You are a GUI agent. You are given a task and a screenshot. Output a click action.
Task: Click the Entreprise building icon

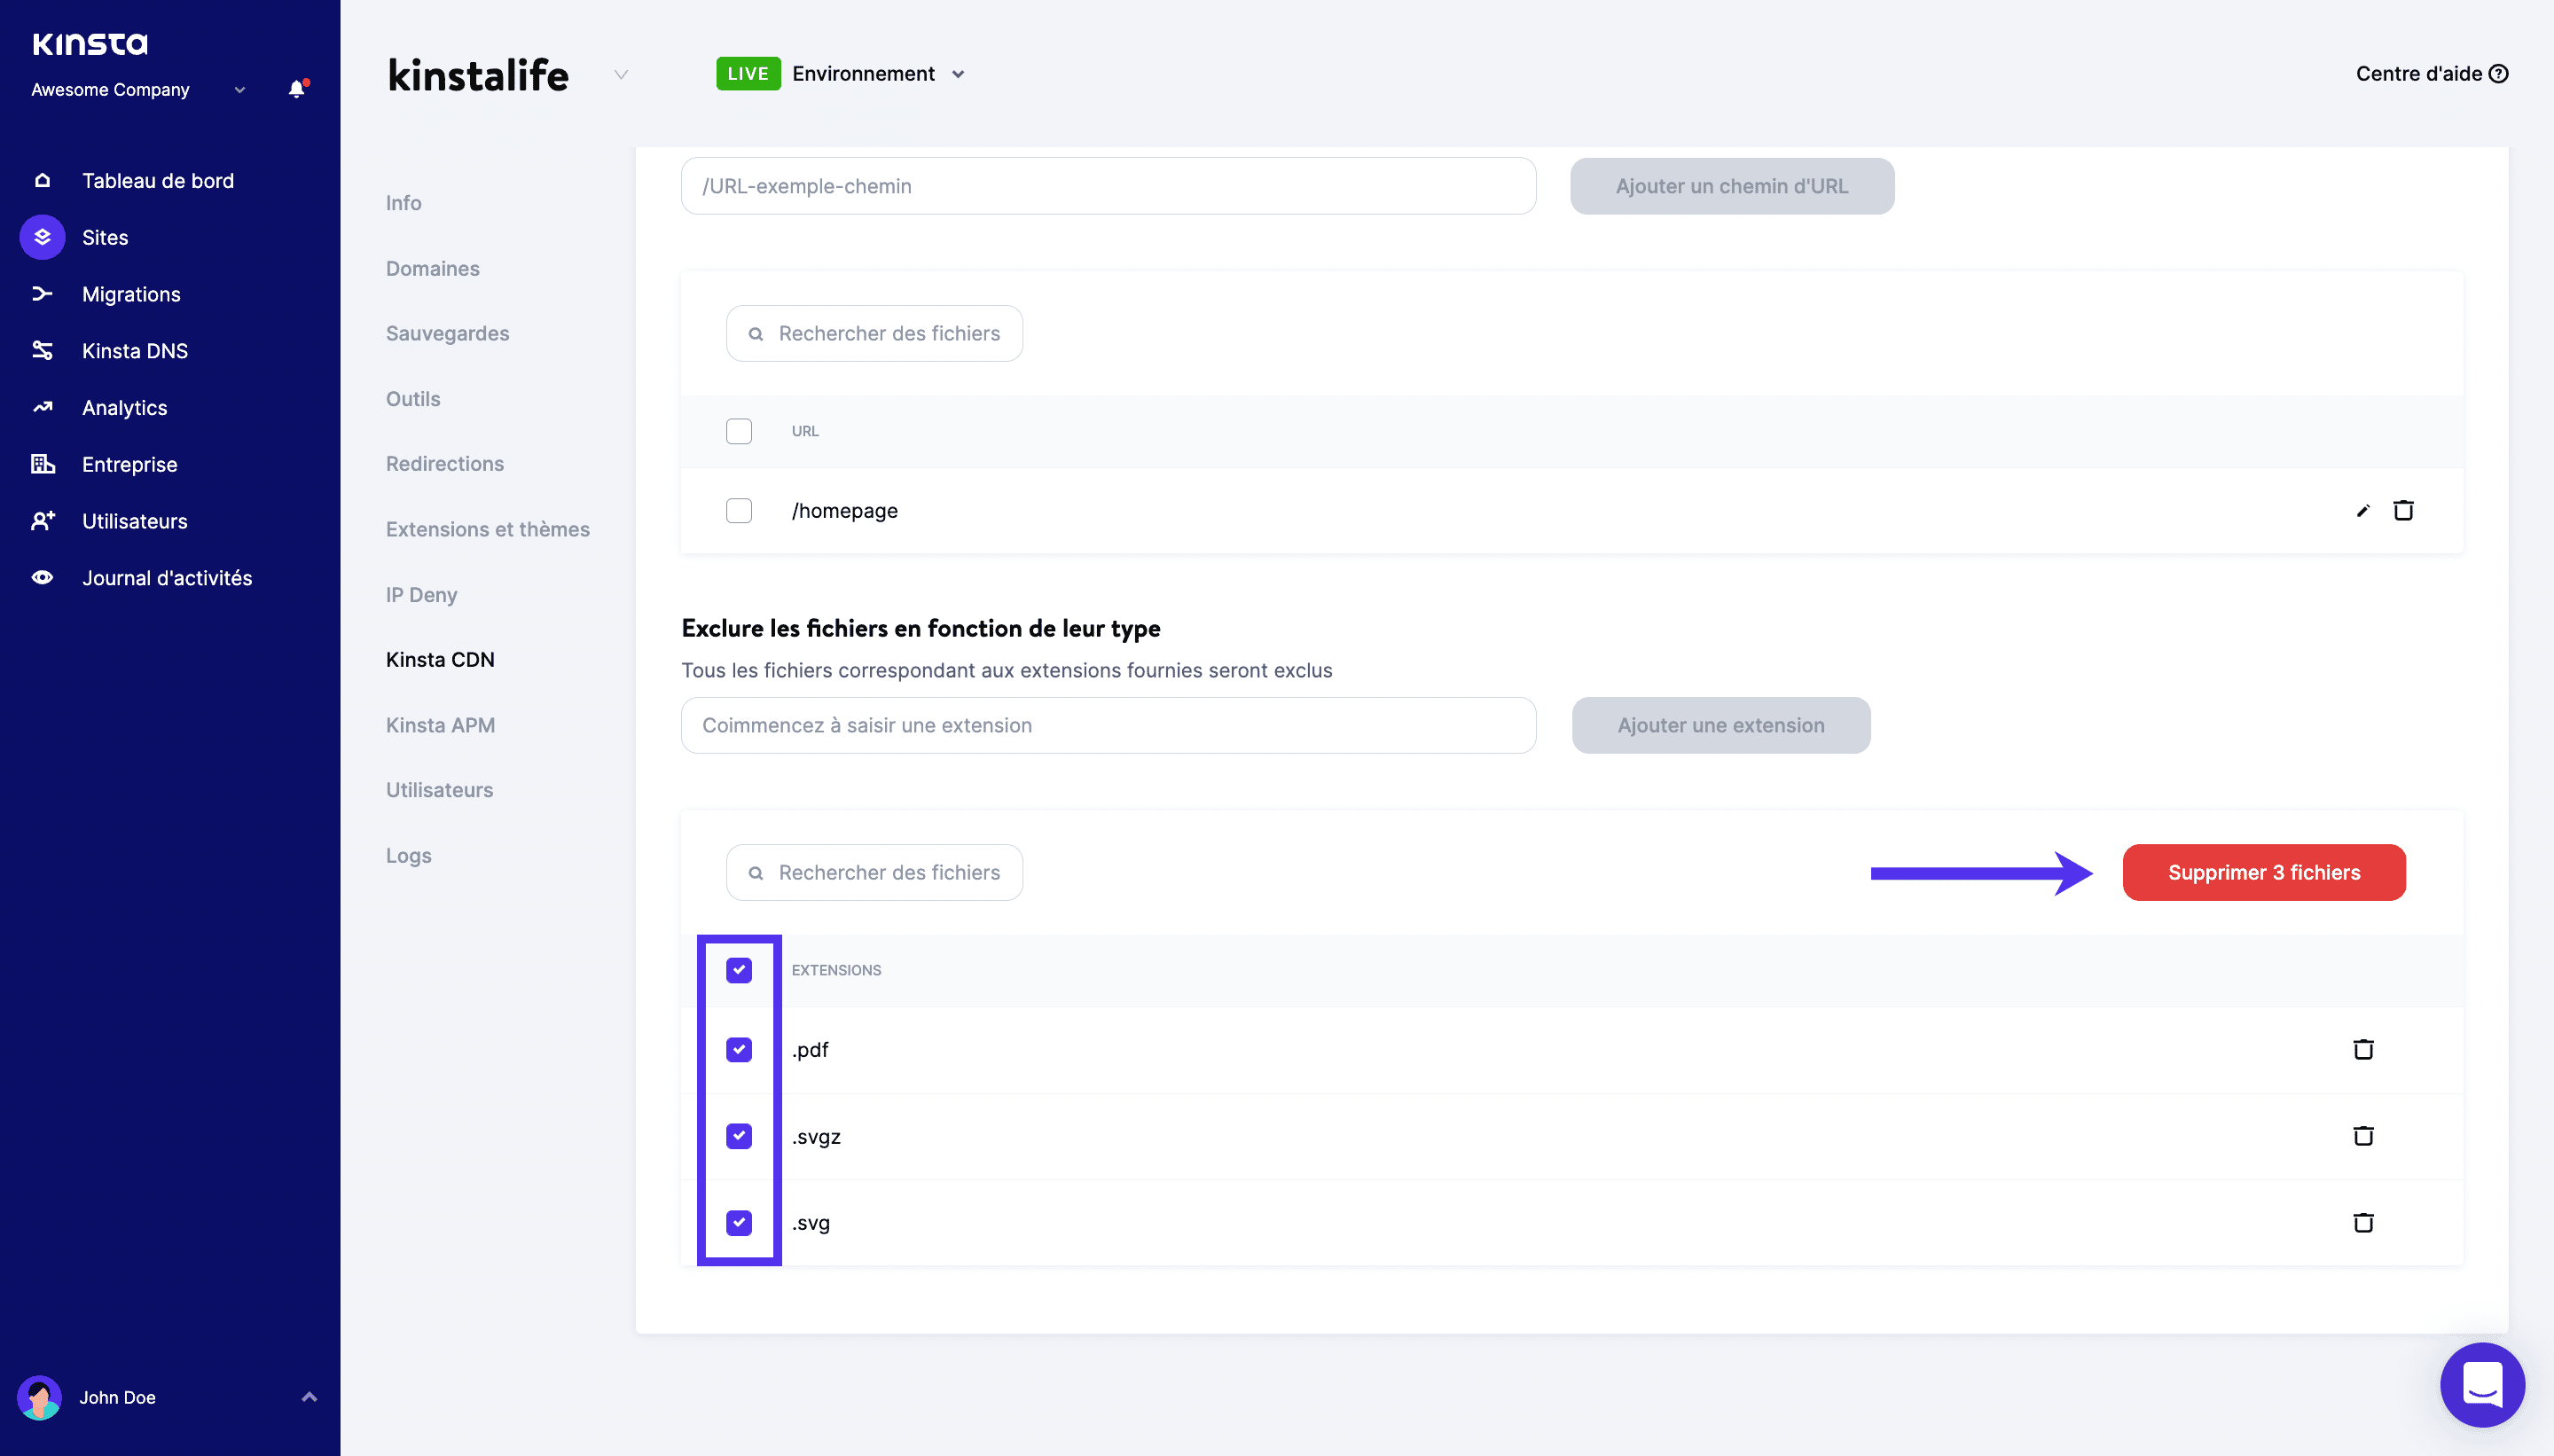[42, 464]
